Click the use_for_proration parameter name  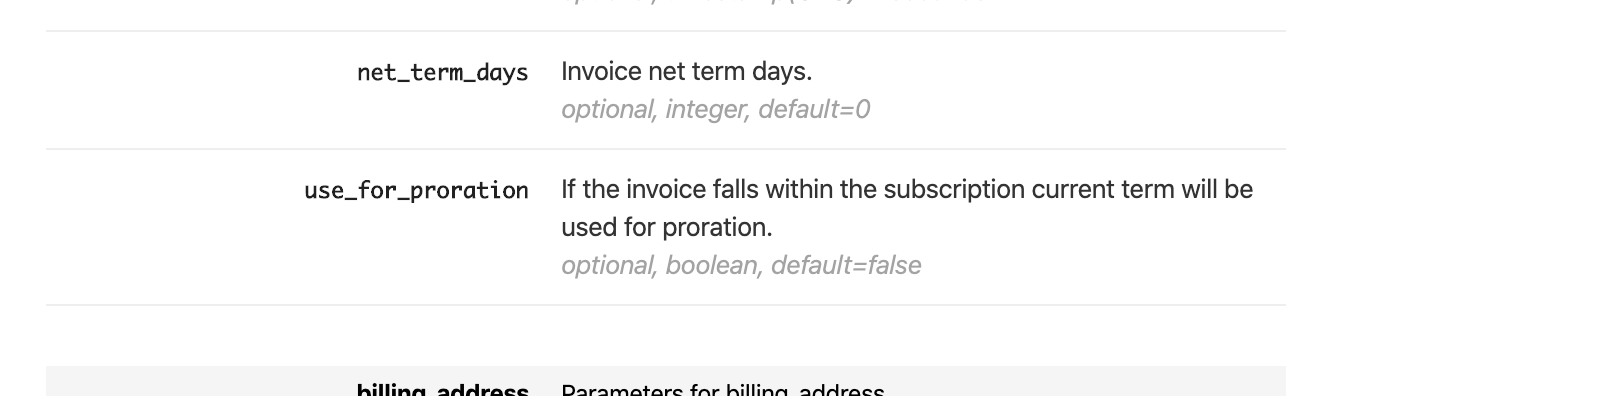(x=417, y=191)
